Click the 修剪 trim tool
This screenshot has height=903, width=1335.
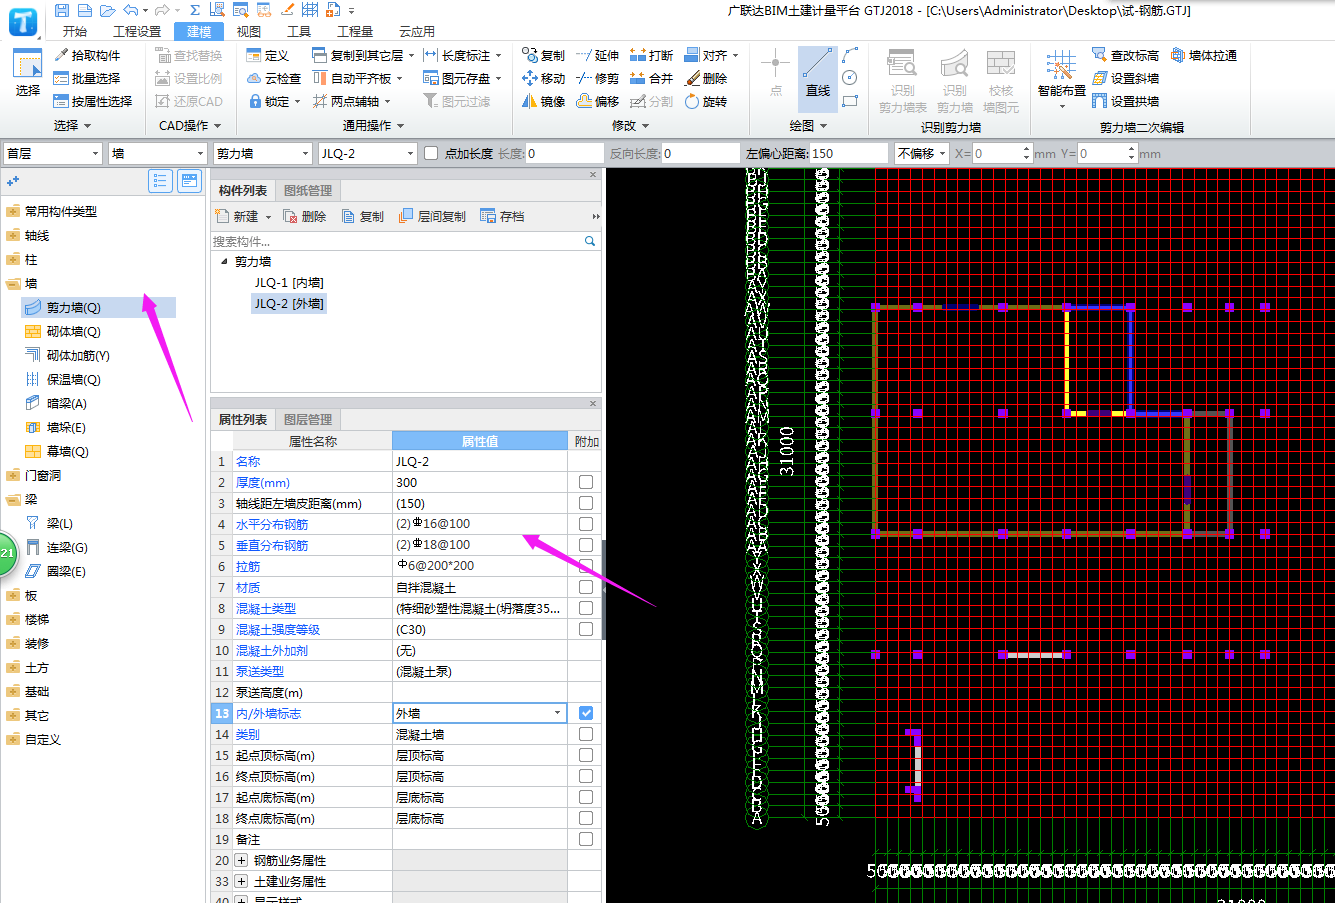click(x=597, y=78)
